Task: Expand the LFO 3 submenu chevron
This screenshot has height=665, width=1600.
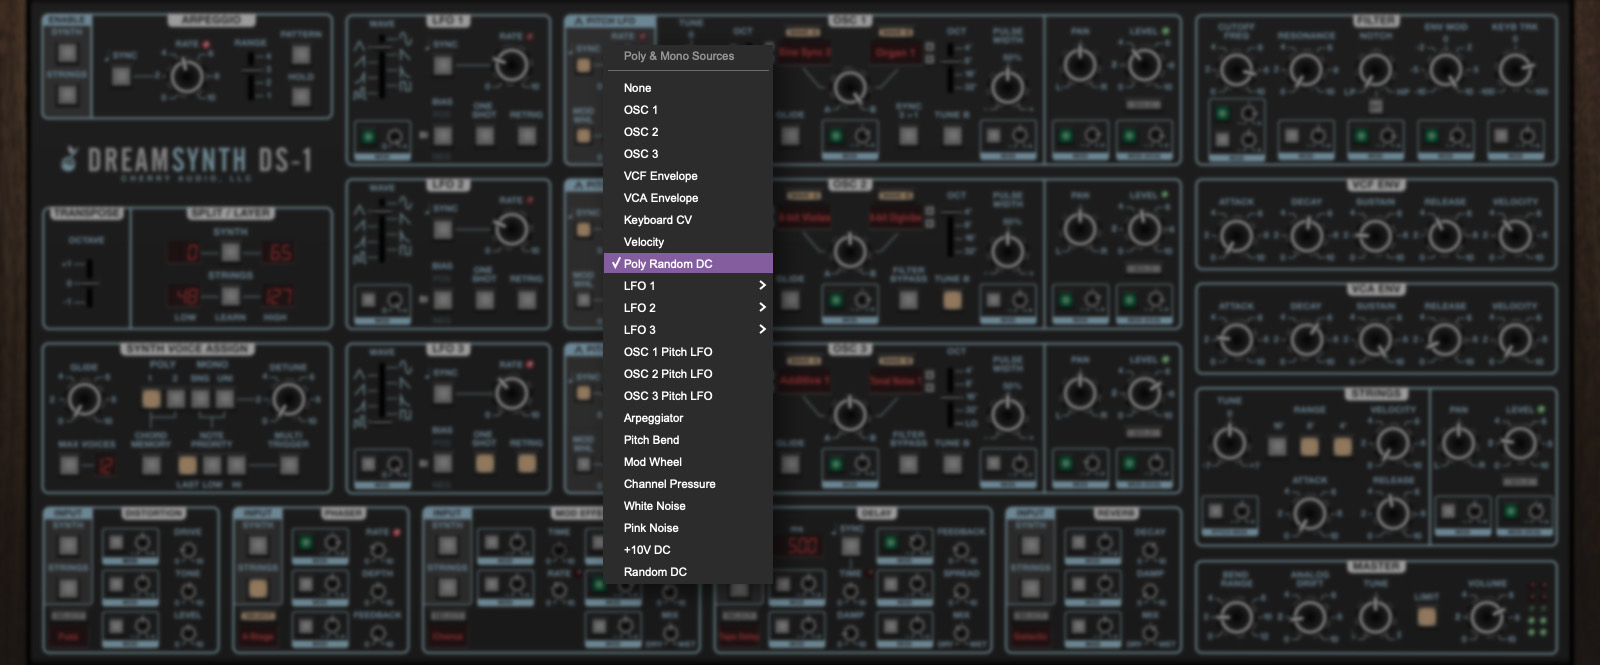Action: [762, 330]
